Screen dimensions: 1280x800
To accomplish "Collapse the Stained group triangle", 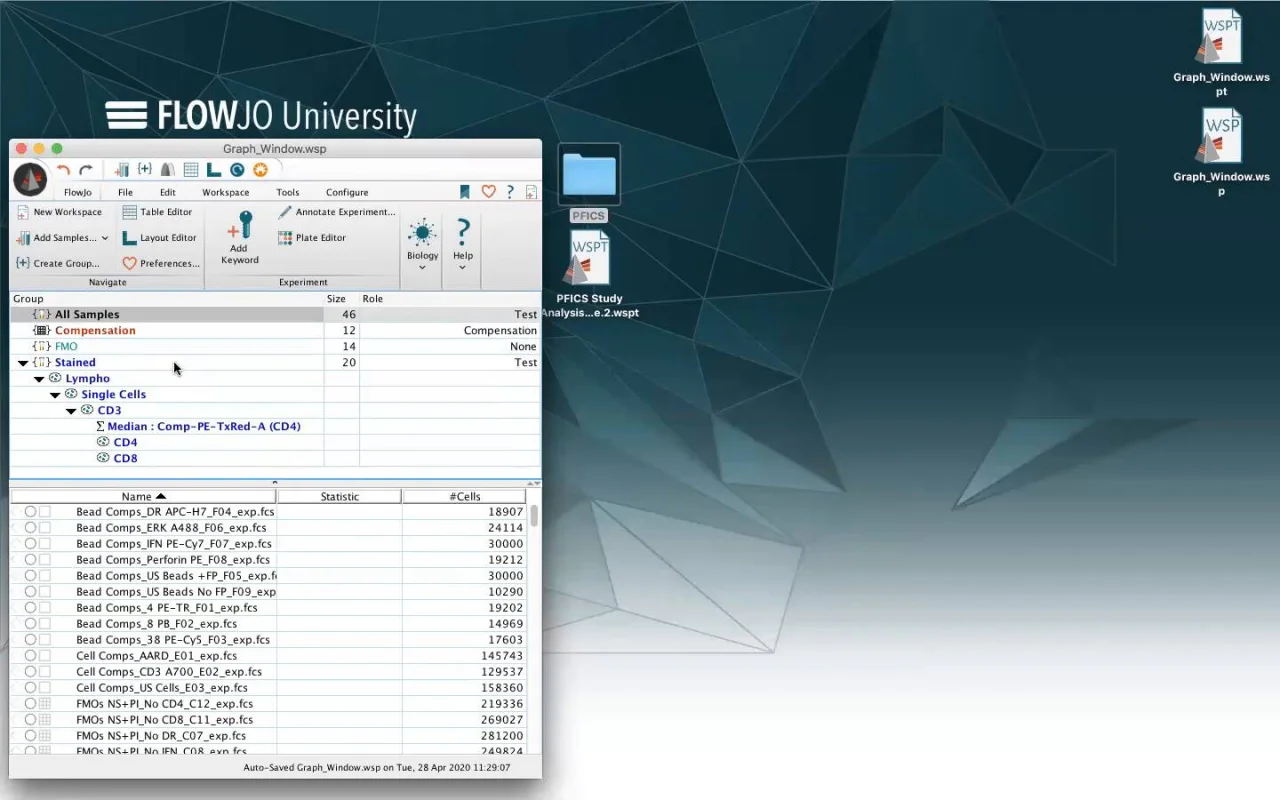I will (23, 363).
